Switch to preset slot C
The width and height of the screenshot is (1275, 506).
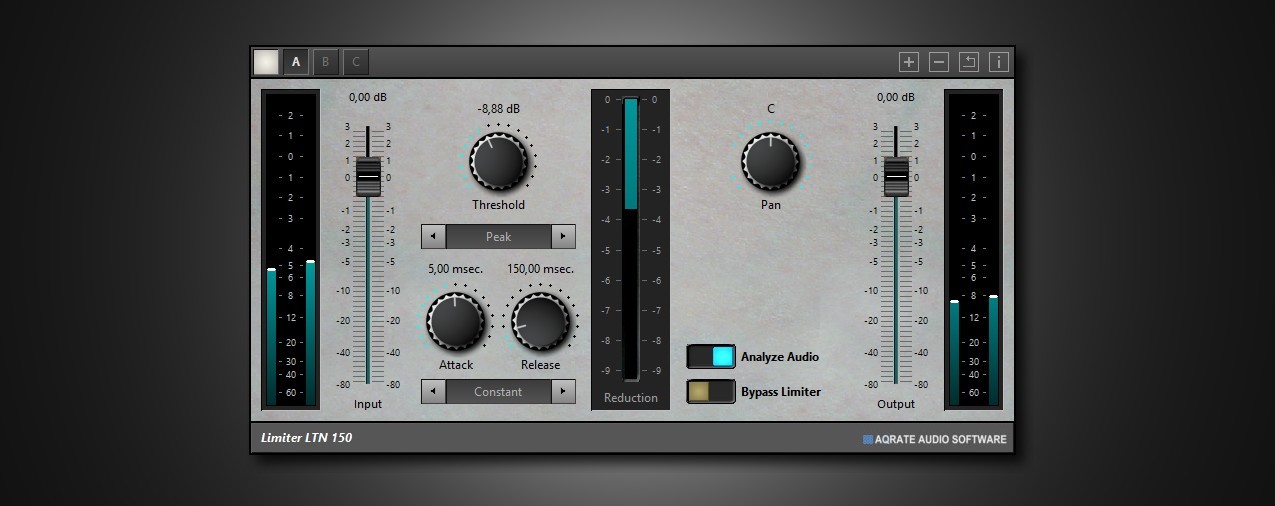coord(356,62)
